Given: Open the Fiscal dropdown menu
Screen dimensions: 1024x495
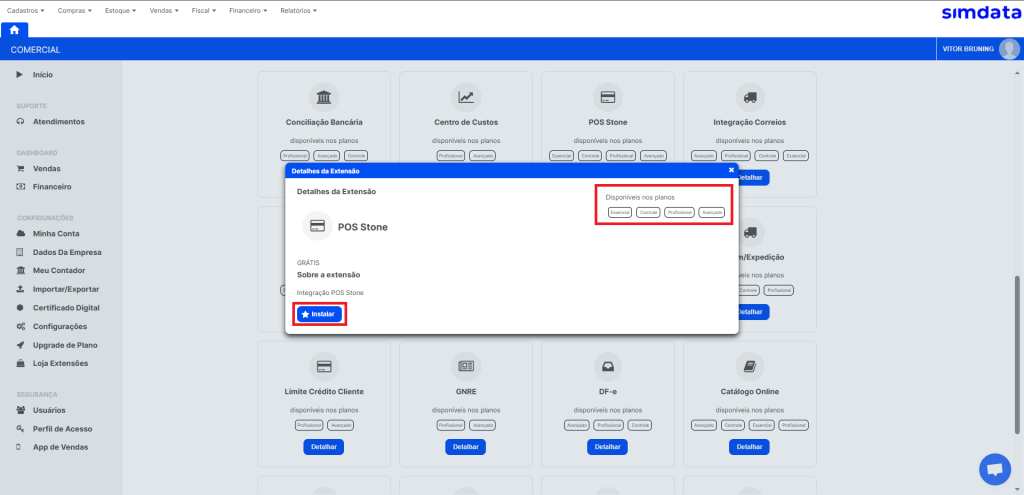Looking at the screenshot, I should pos(204,11).
